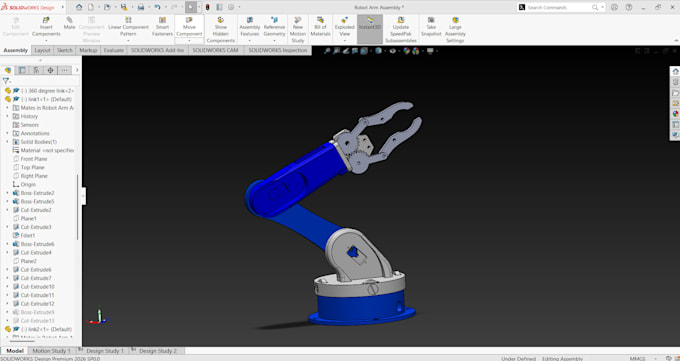Screen dimensions: 680x361
Task: Expand Insert Components dropdown arrow
Action: (x=46, y=41)
